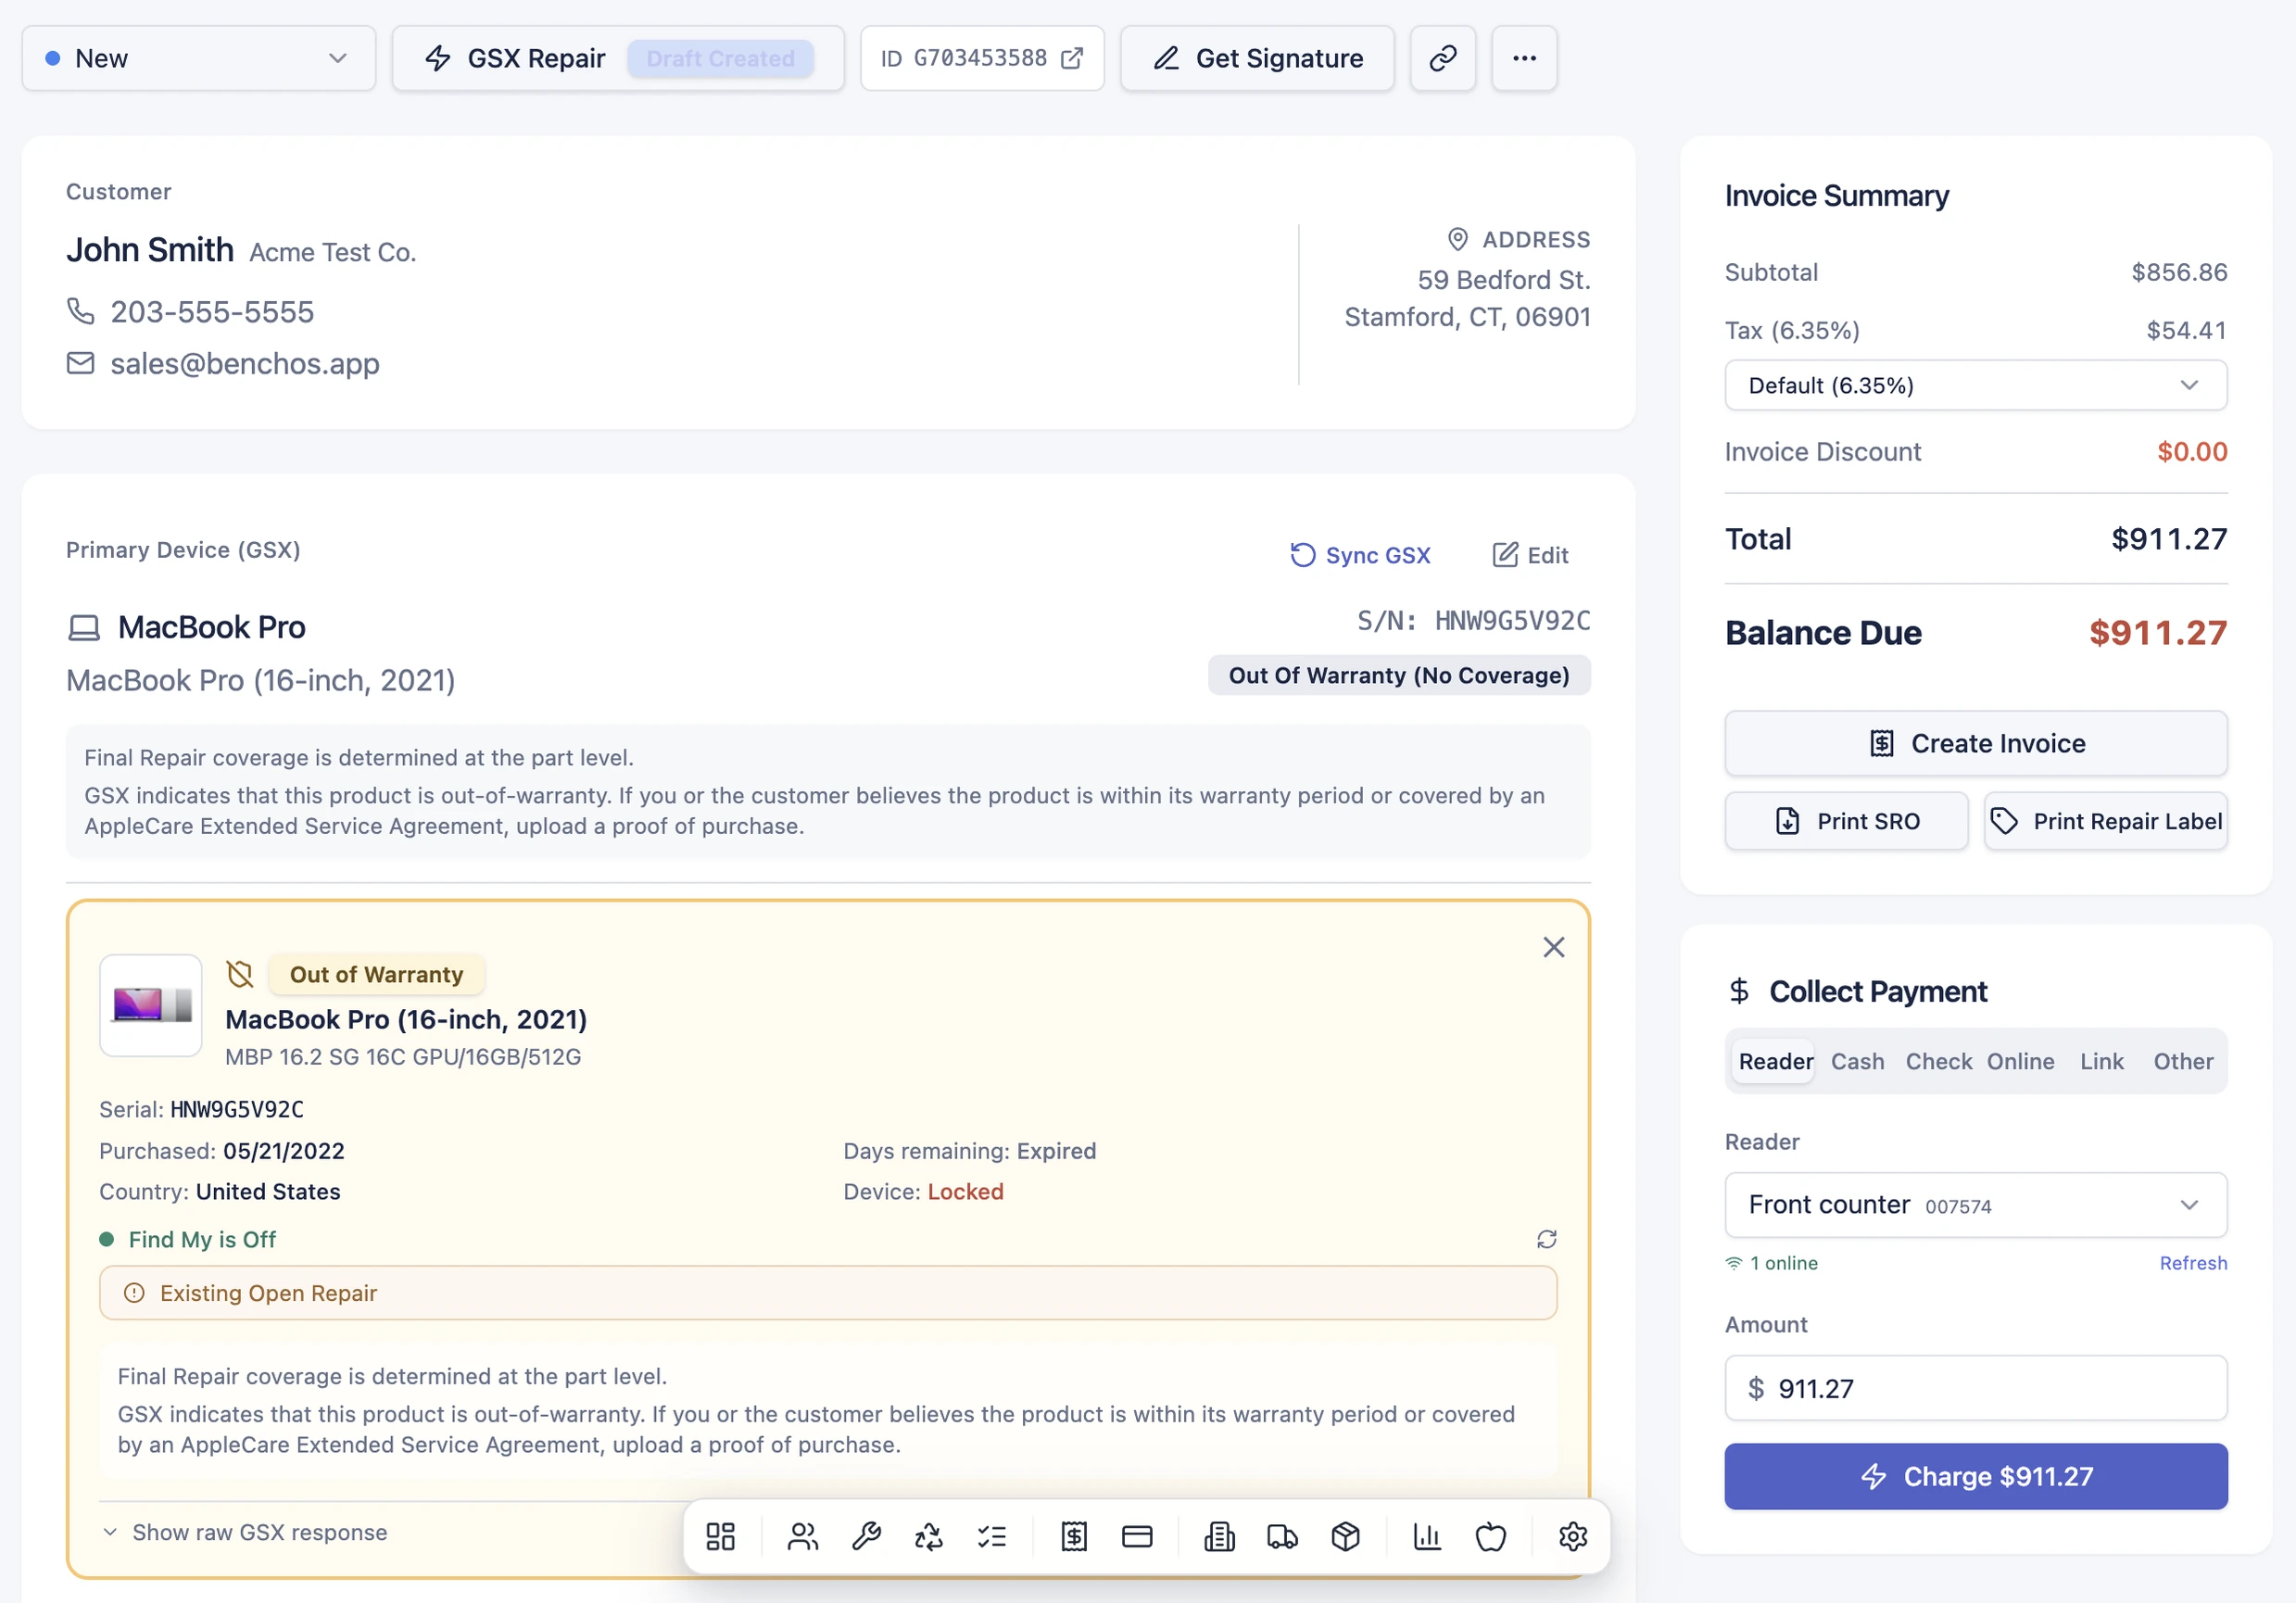
Task: Click the Get Signature button
Action: 1257,58
